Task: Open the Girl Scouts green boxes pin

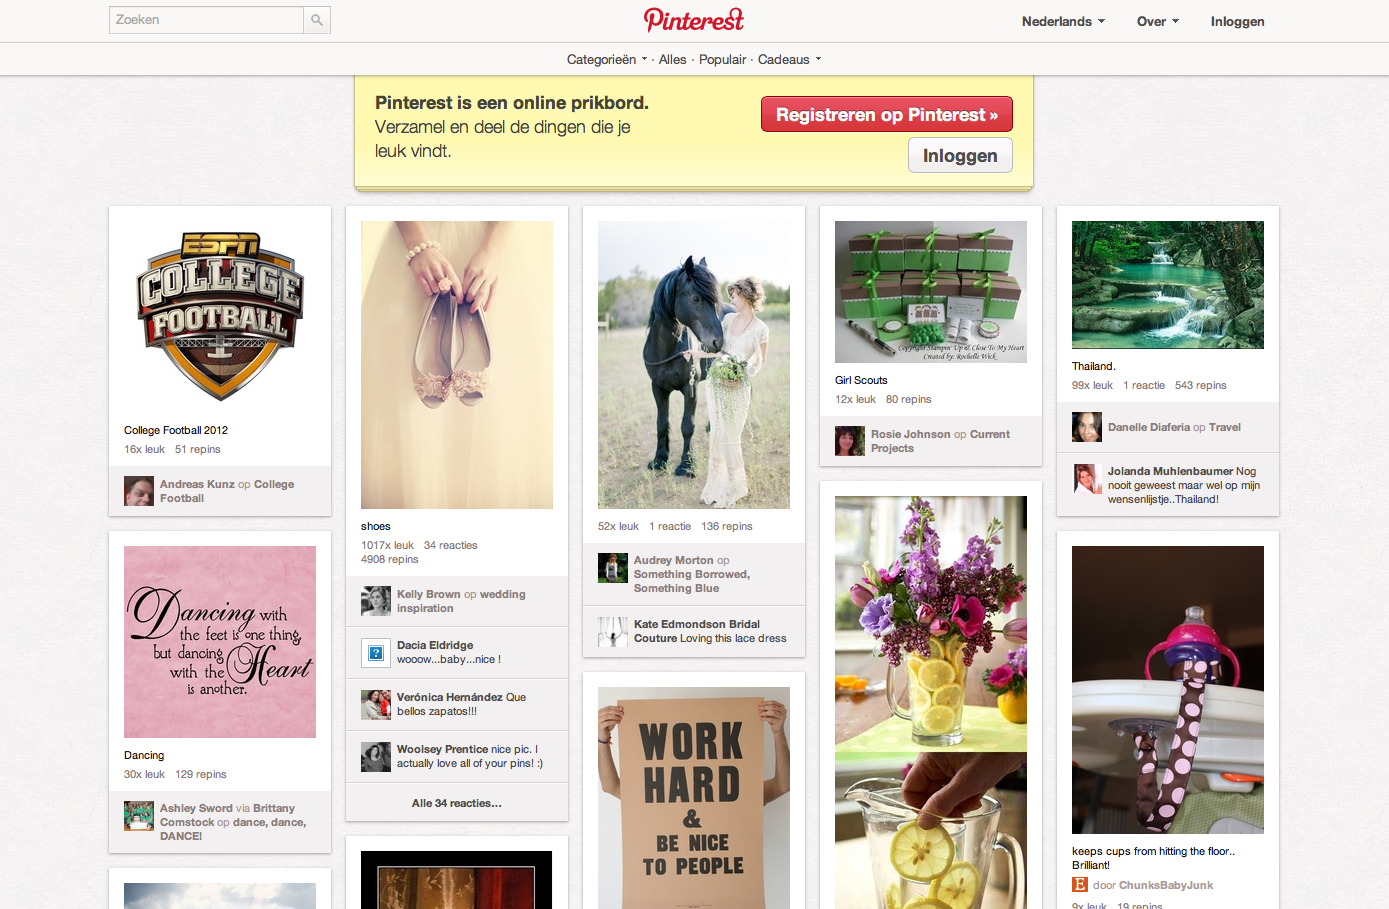Action: coord(931,292)
